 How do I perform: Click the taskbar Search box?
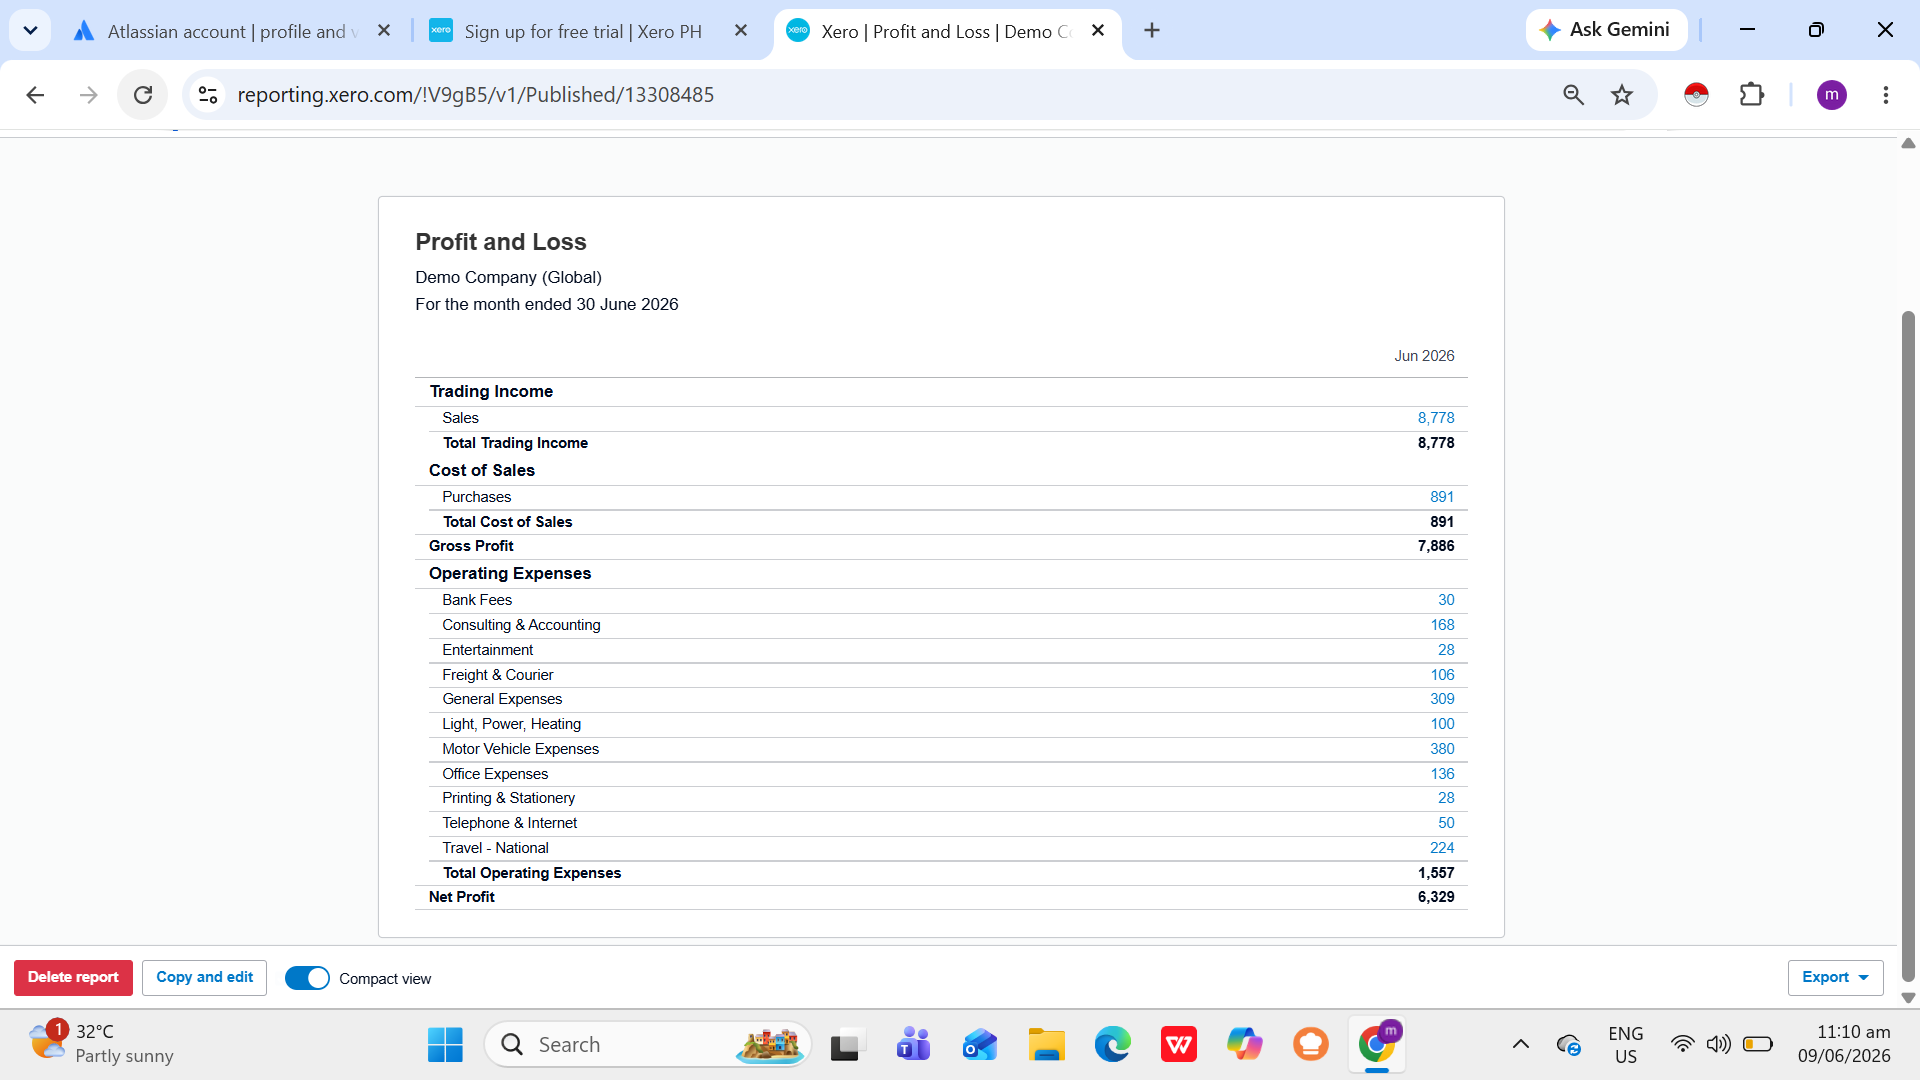[x=648, y=1045]
